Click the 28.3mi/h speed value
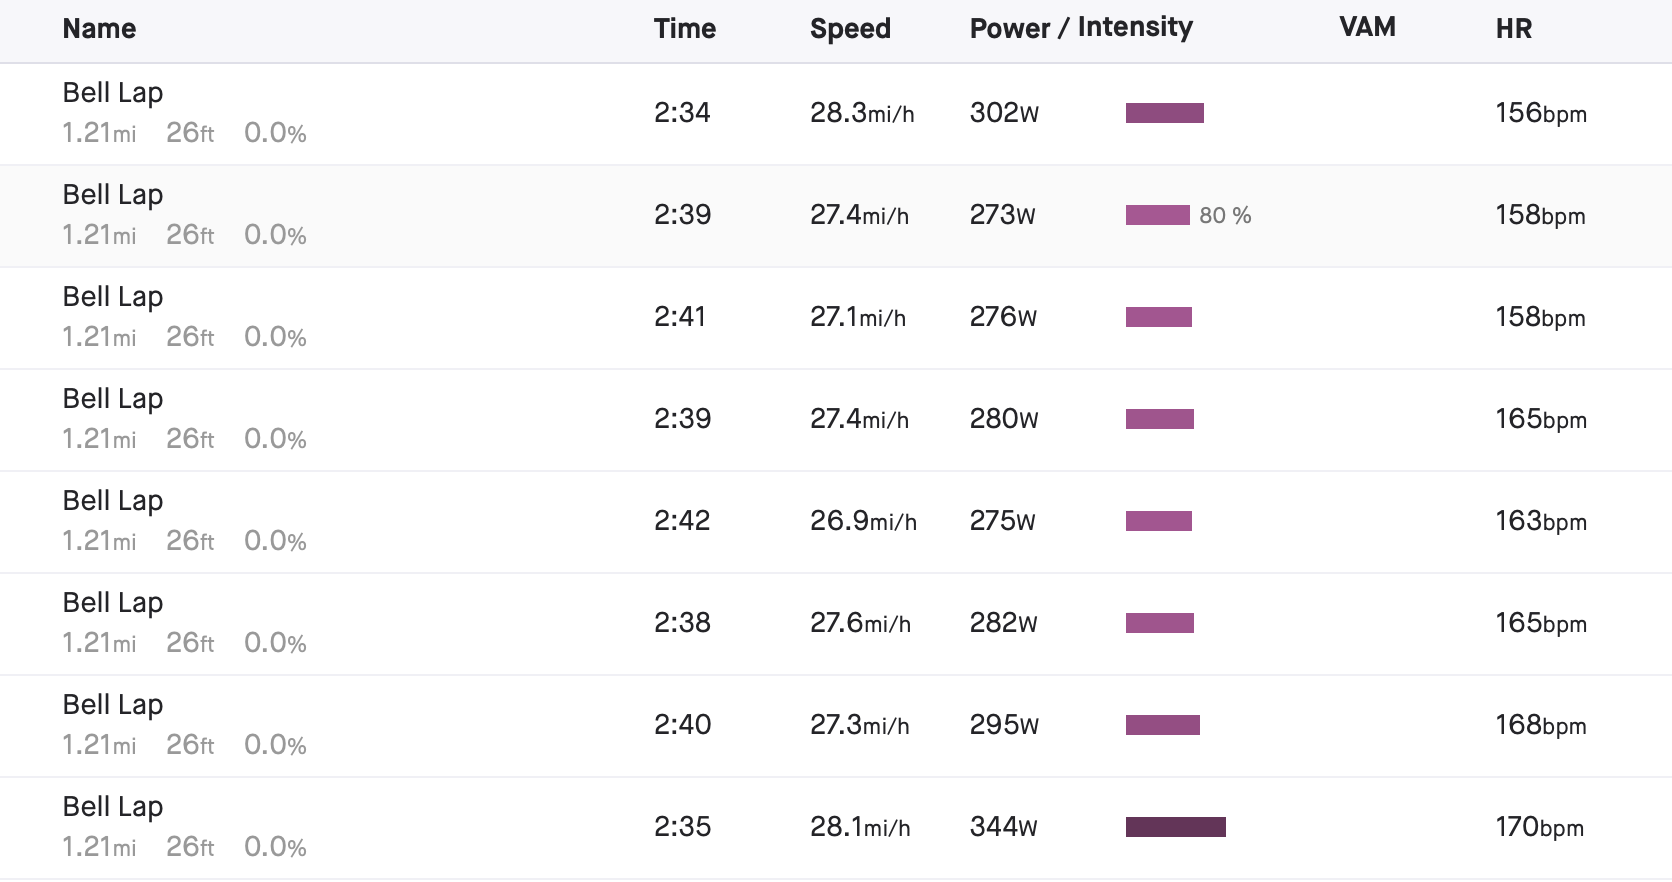The image size is (1672, 882). pyautogui.click(x=862, y=113)
